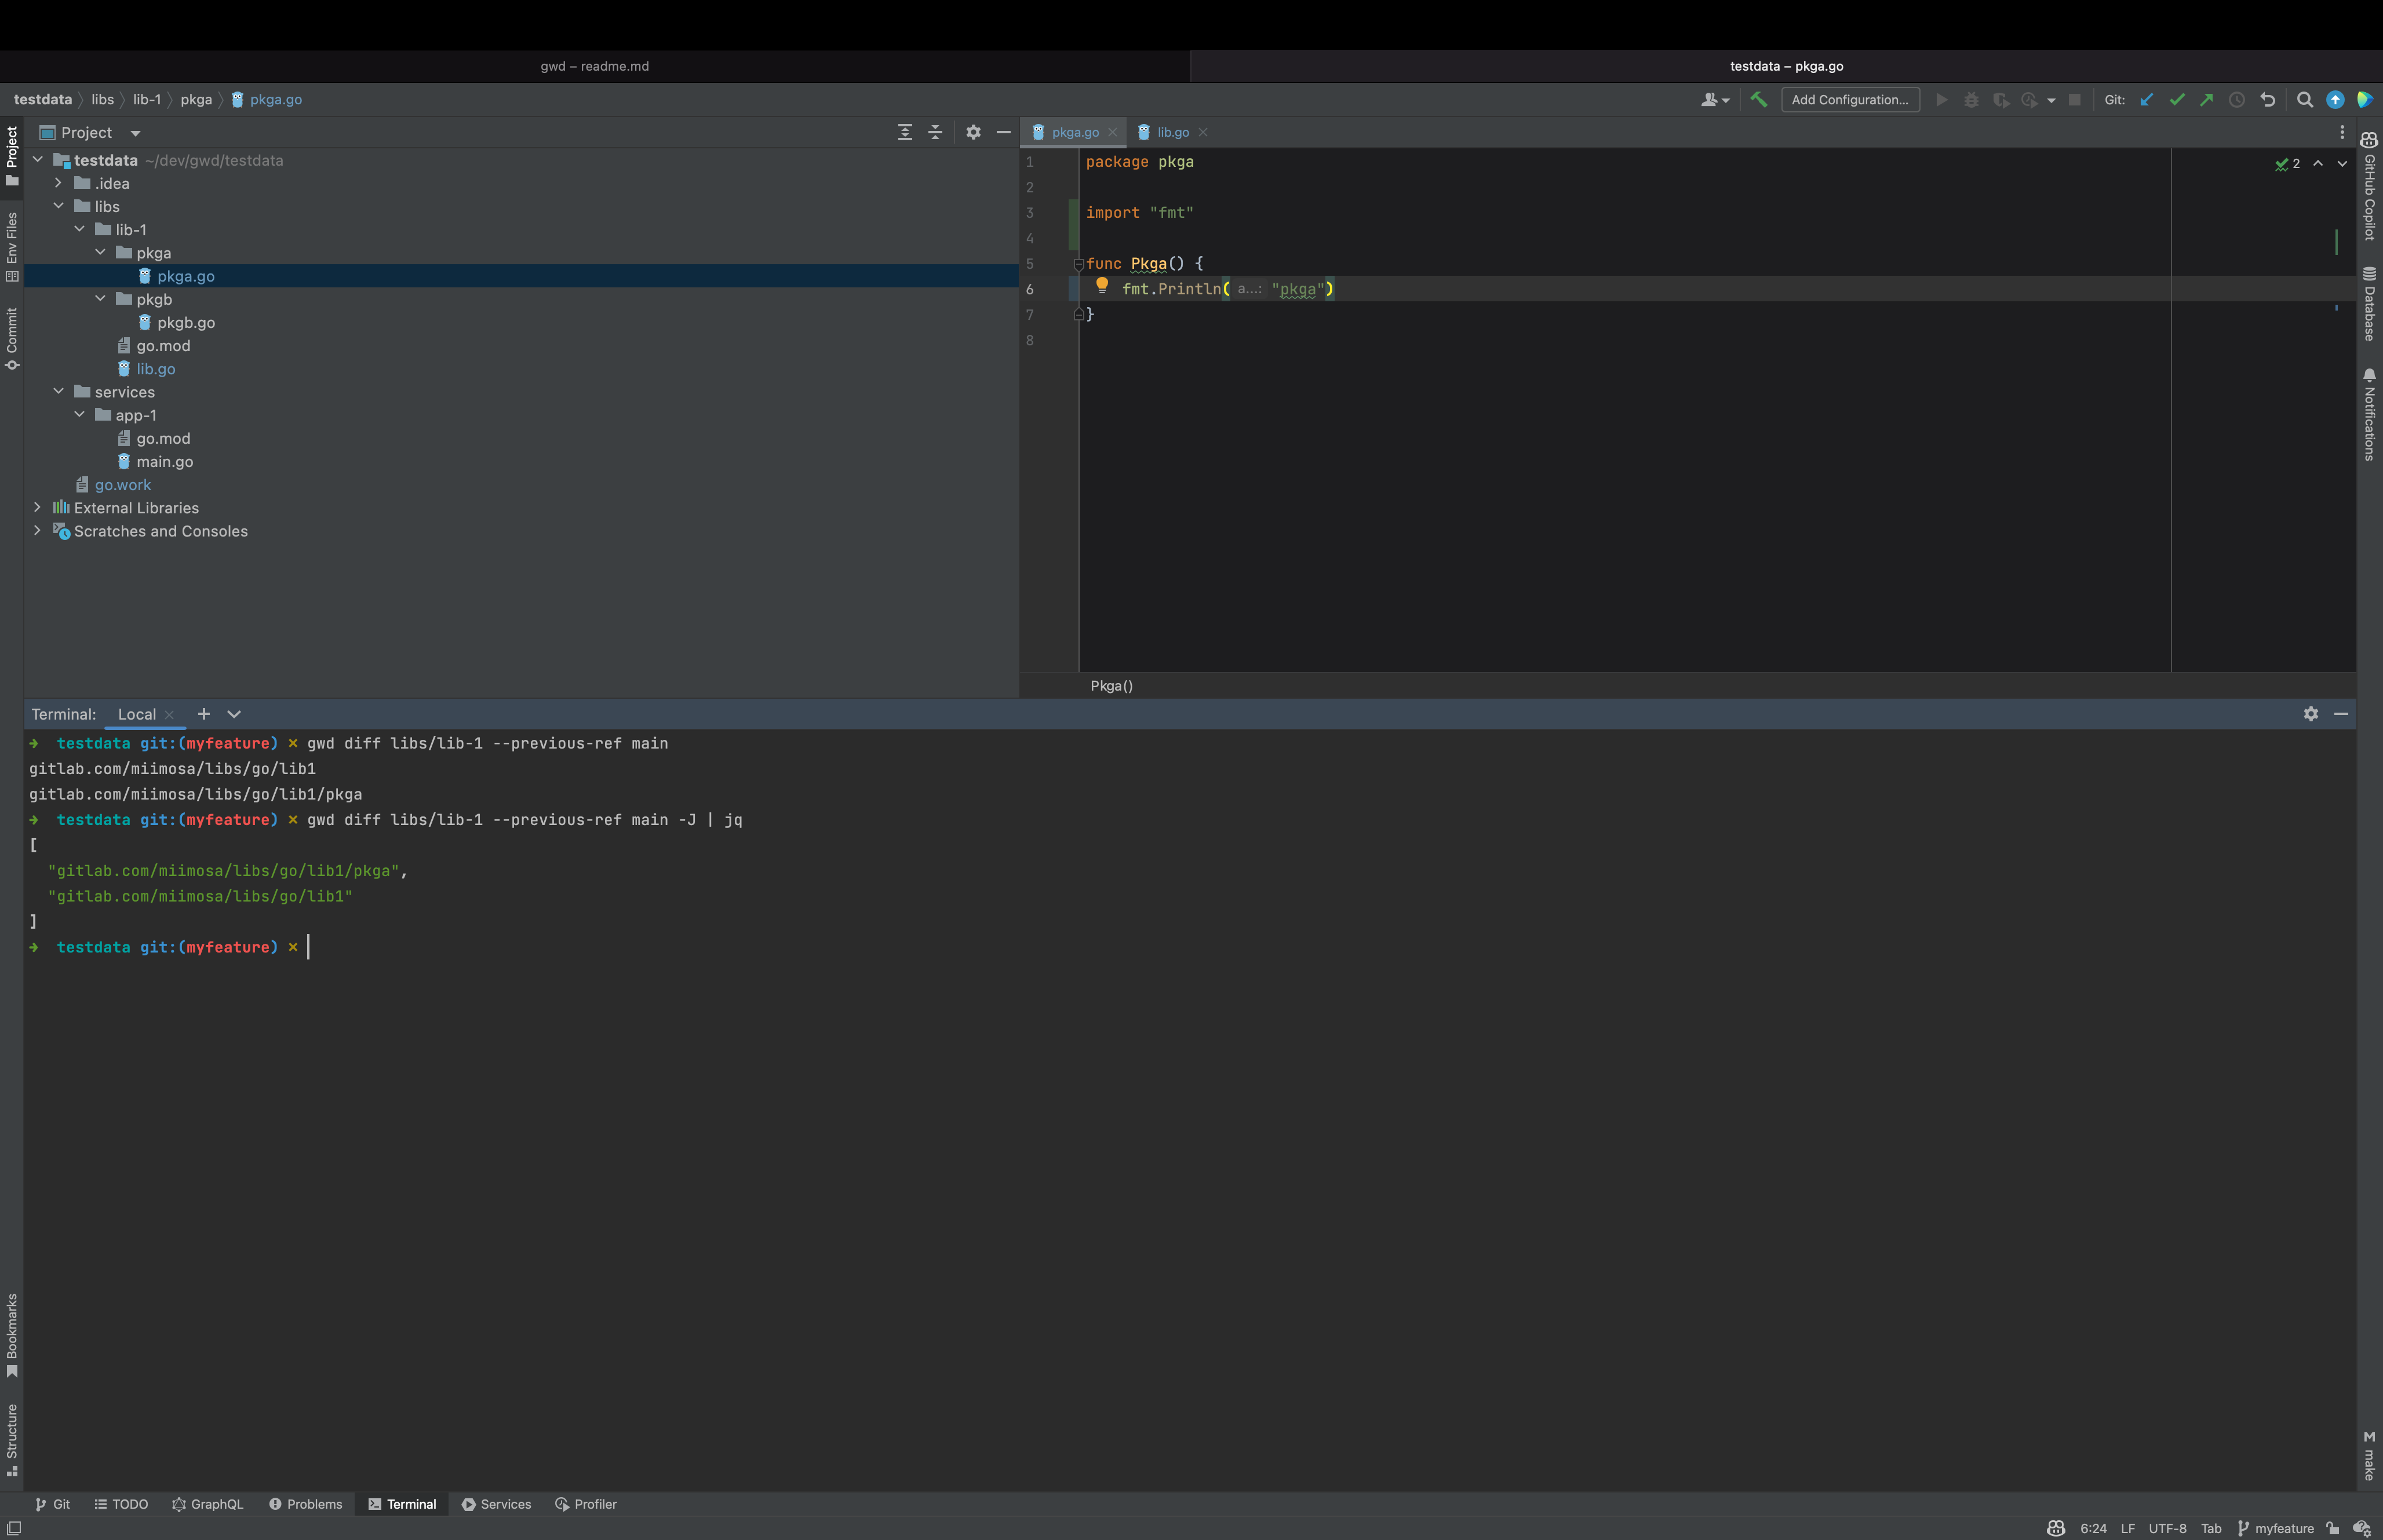2383x1540 pixels.
Task: Select lib.go in project tree
Action: pyautogui.click(x=156, y=369)
